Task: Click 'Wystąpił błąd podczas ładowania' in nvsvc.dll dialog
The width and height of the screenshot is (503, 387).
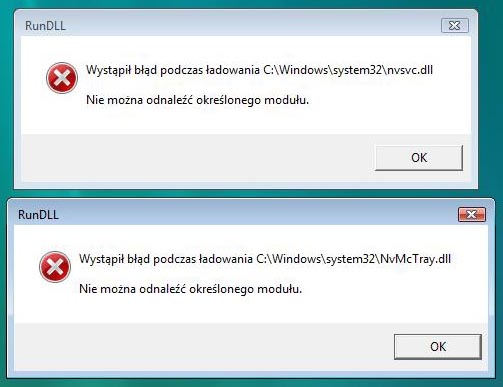Action: coord(173,70)
